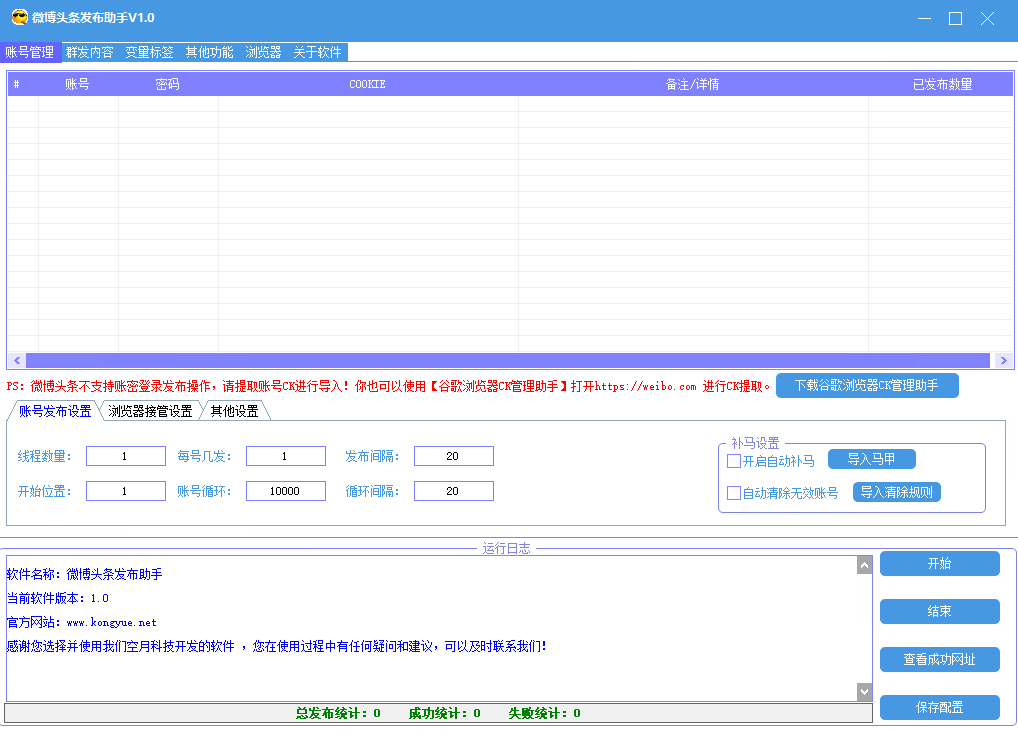Viewport: 1018px width, 743px height.
Task: Click 下载谷歌浏览器CK管理助手 button
Action: click(x=867, y=386)
